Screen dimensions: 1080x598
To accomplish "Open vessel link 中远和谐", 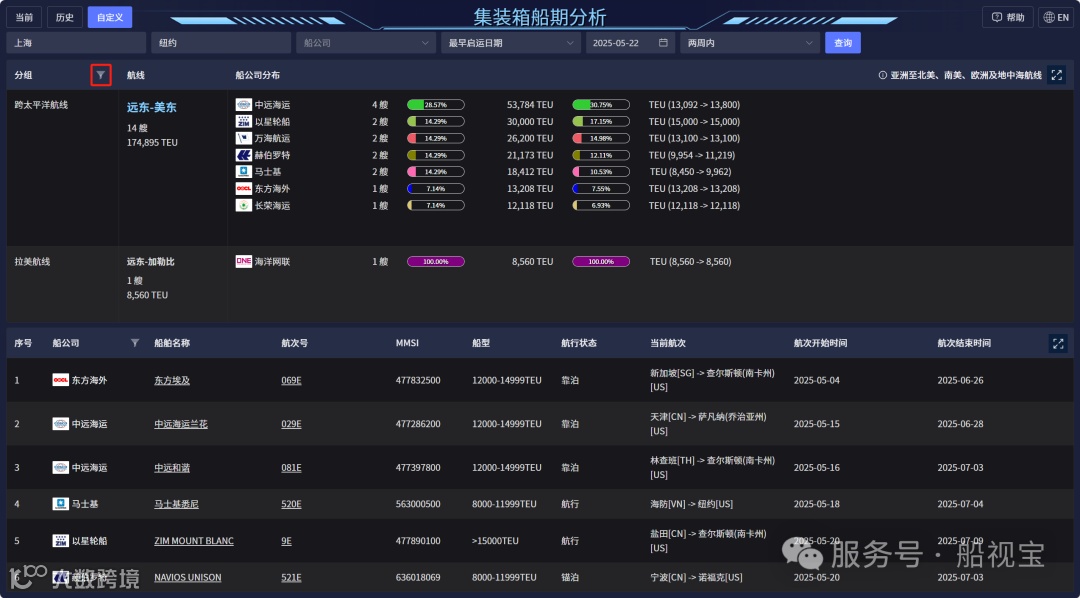I will pyautogui.click(x=172, y=468).
